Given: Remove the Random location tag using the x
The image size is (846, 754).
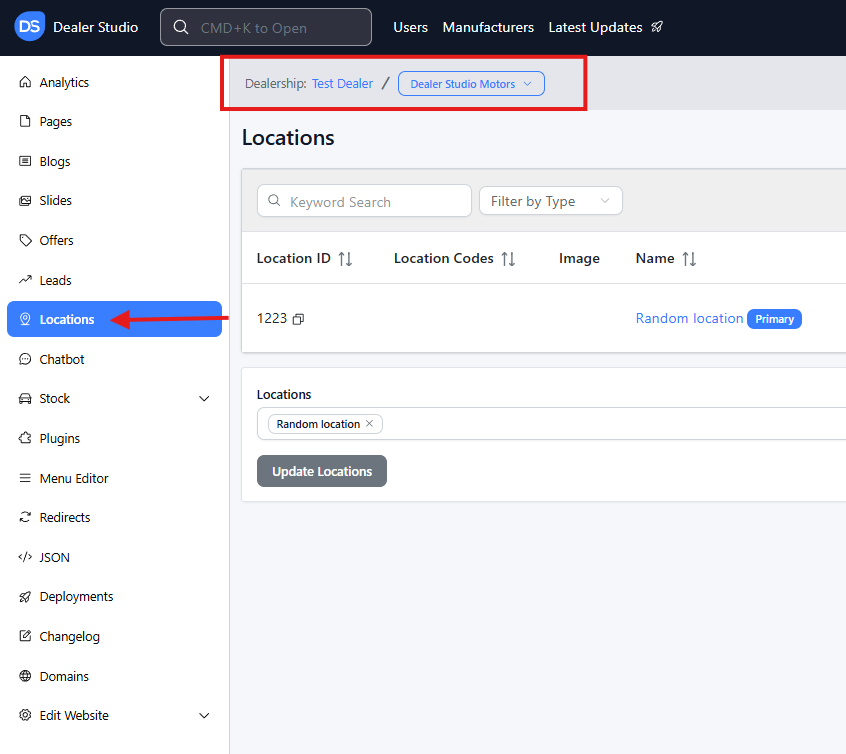Looking at the screenshot, I should [369, 424].
